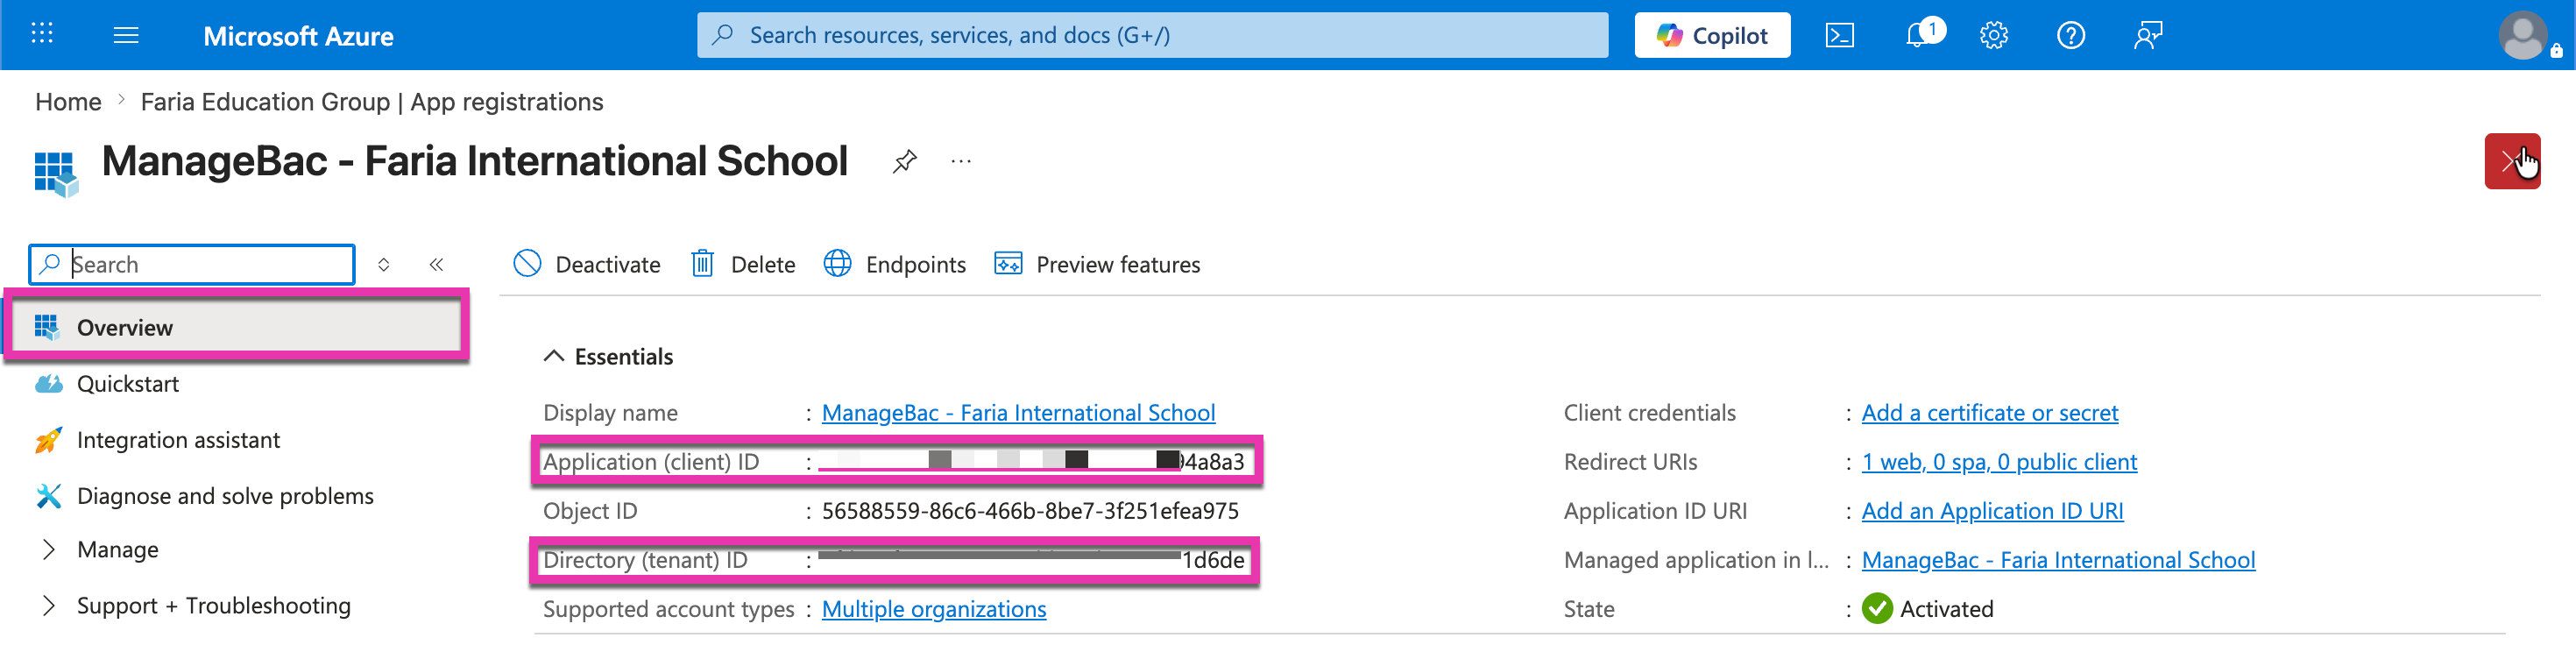
Task: Open the hamburger portal menu
Action: 126,36
